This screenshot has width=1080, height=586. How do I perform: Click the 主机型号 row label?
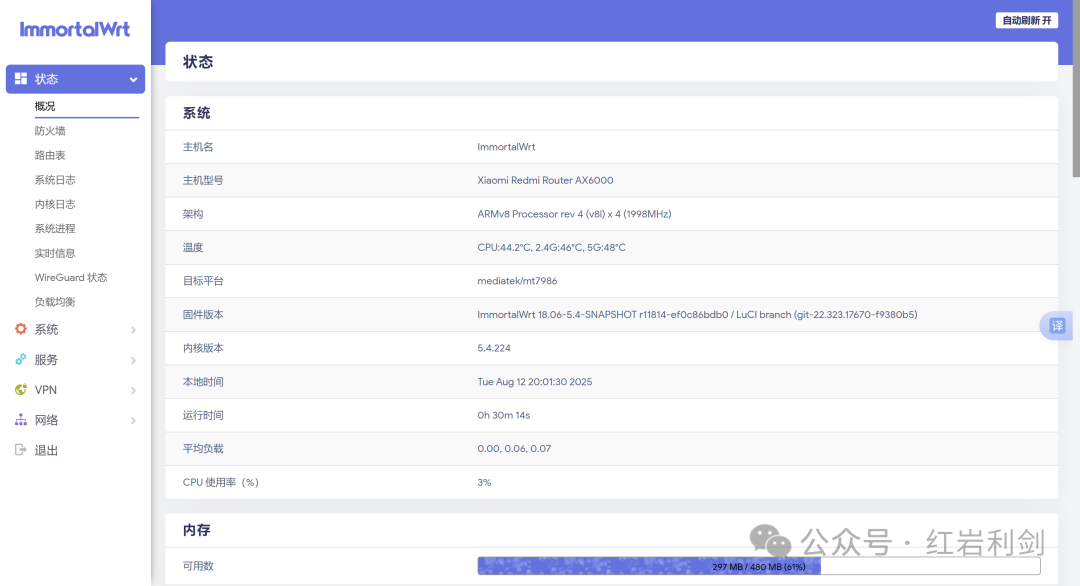click(x=203, y=180)
